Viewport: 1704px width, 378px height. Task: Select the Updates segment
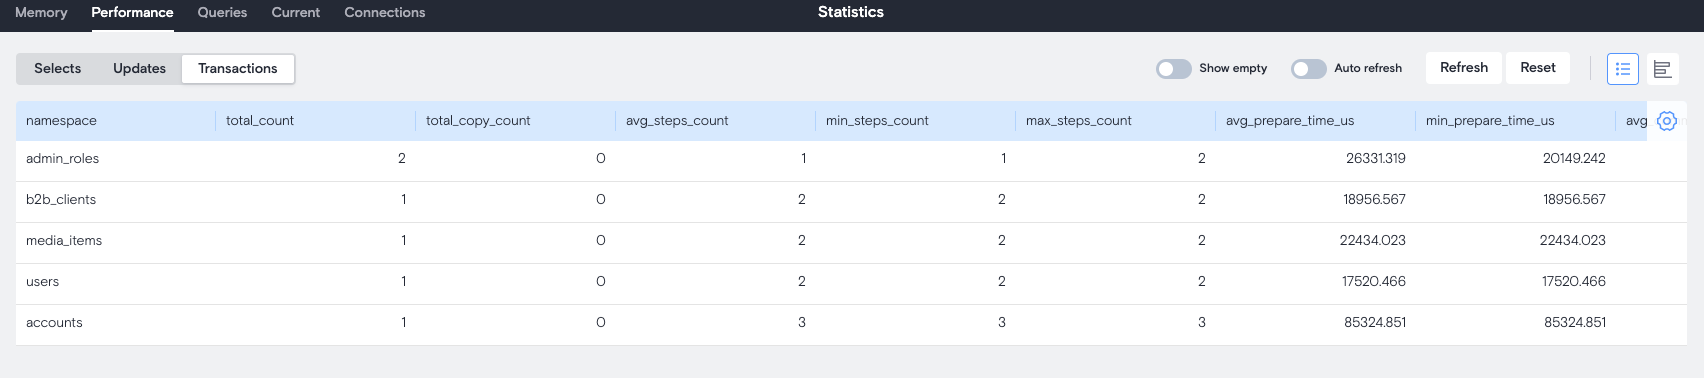139,68
